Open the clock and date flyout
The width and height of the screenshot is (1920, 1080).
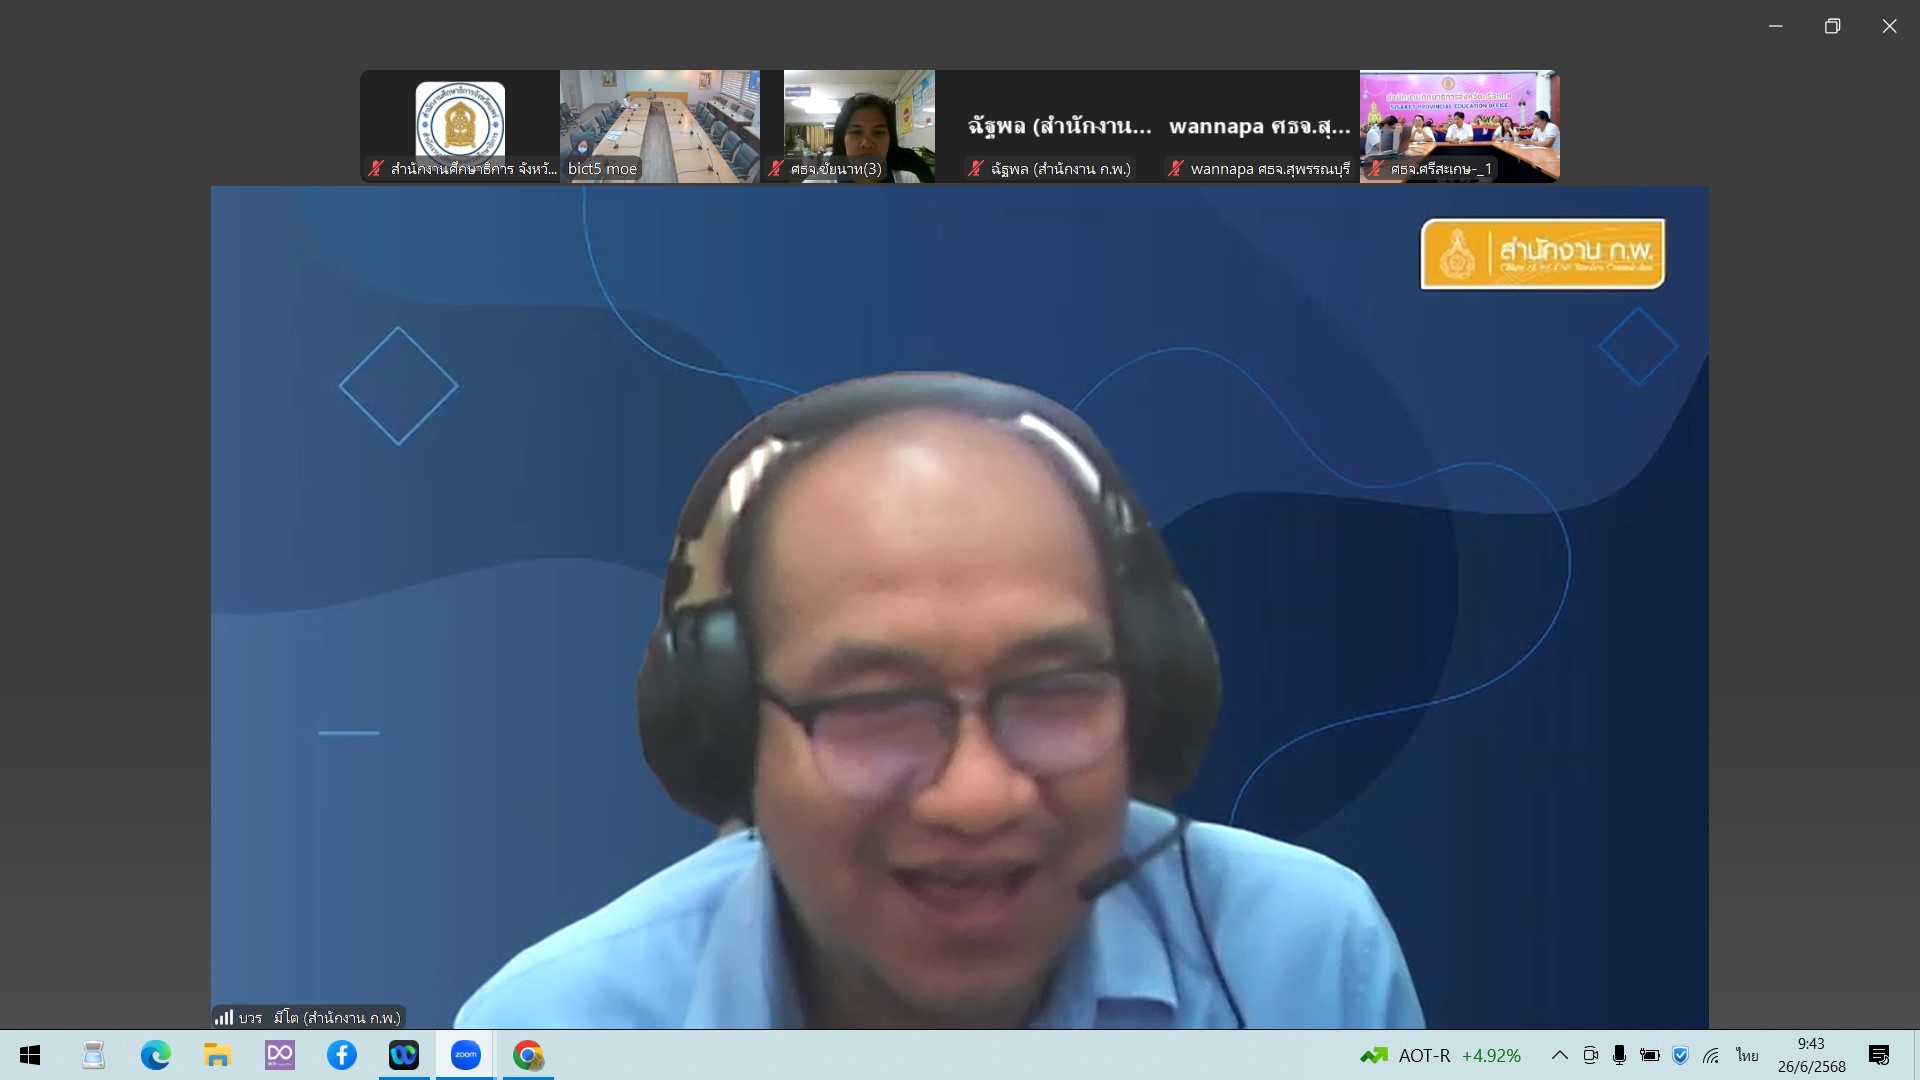(1811, 1055)
